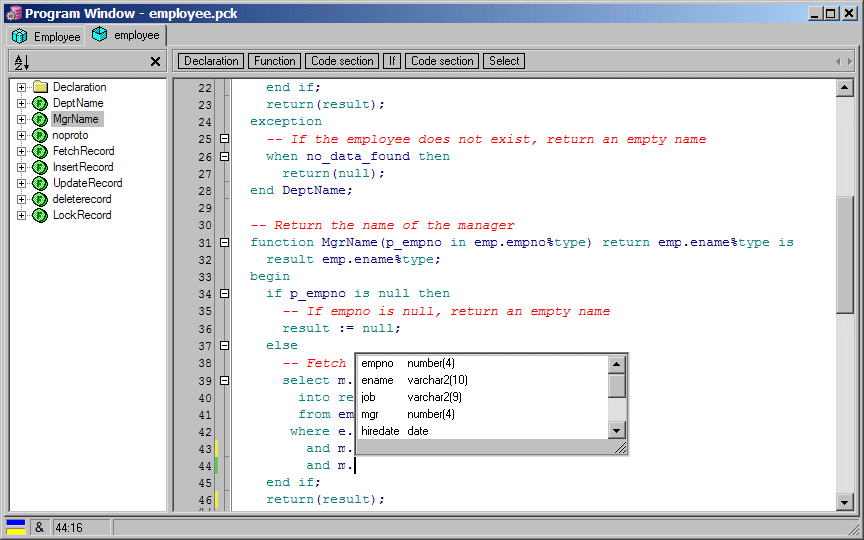The image size is (864, 540).
Task: Click the editor scrollbar up arrow
Action: tap(845, 88)
